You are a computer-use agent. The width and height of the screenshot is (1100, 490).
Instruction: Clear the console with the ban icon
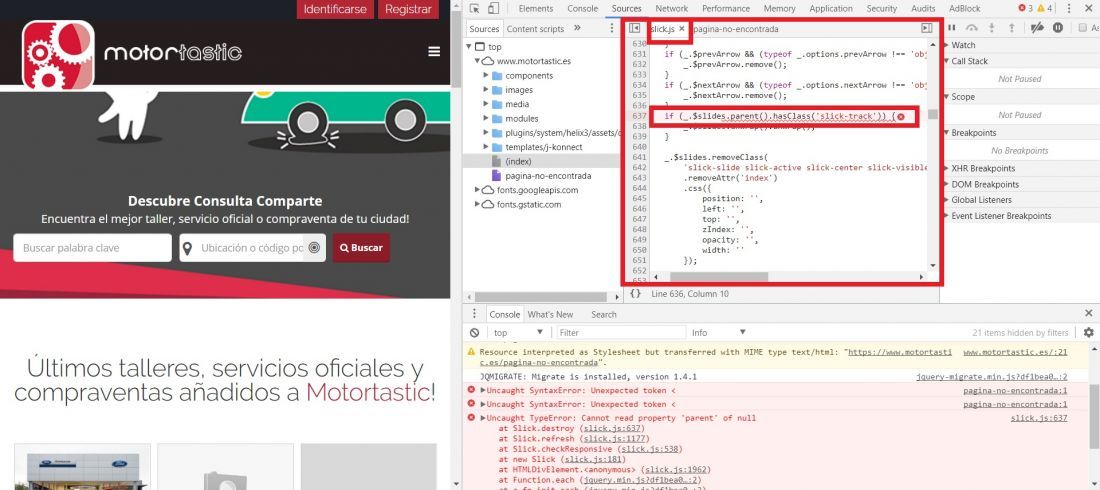click(x=475, y=332)
